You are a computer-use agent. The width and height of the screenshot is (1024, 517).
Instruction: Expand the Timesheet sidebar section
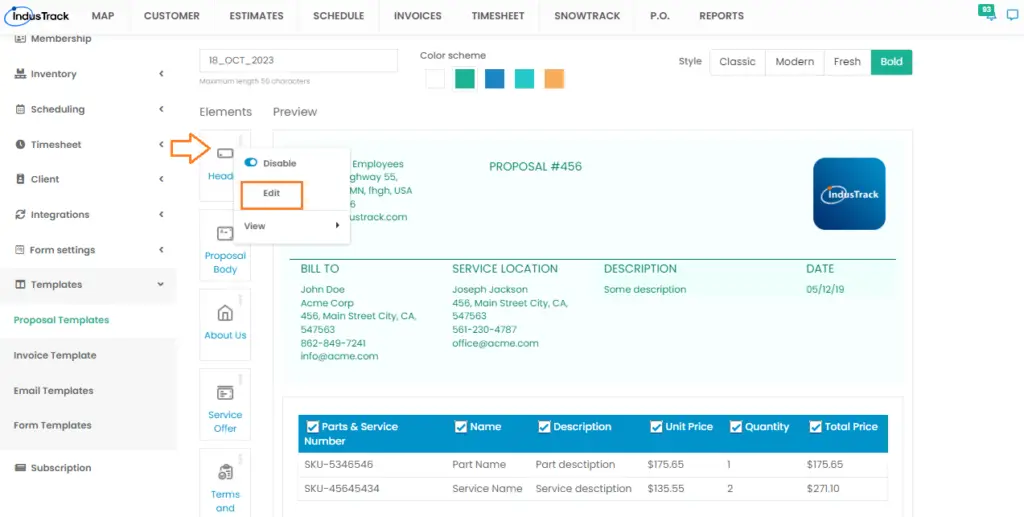coord(161,144)
